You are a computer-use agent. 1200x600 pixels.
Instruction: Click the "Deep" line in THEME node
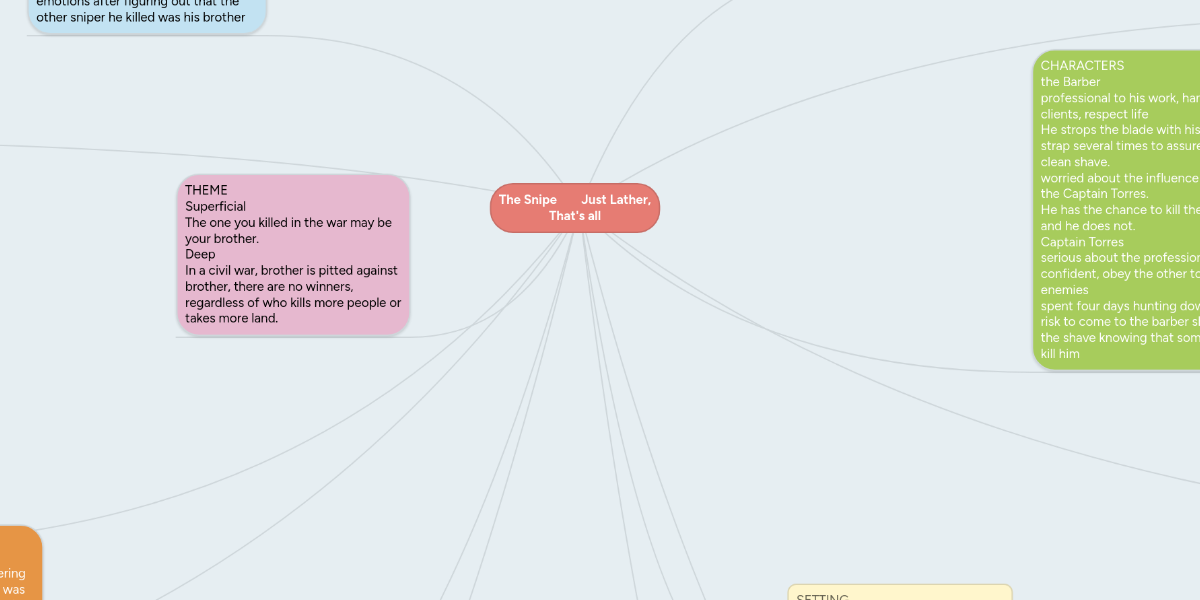click(x=200, y=254)
